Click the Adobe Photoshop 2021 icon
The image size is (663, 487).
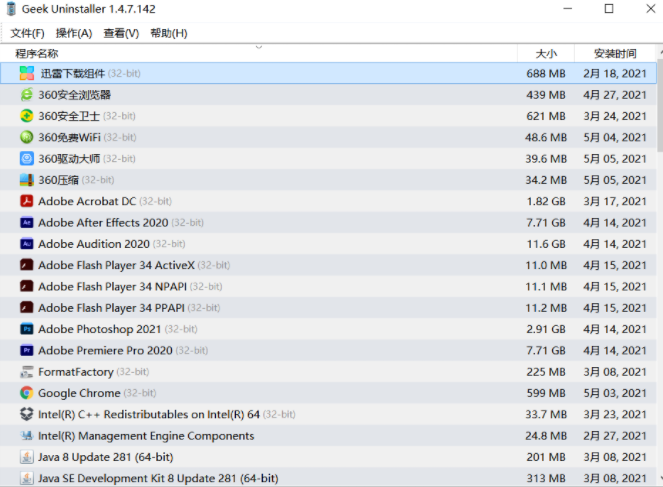[27, 329]
